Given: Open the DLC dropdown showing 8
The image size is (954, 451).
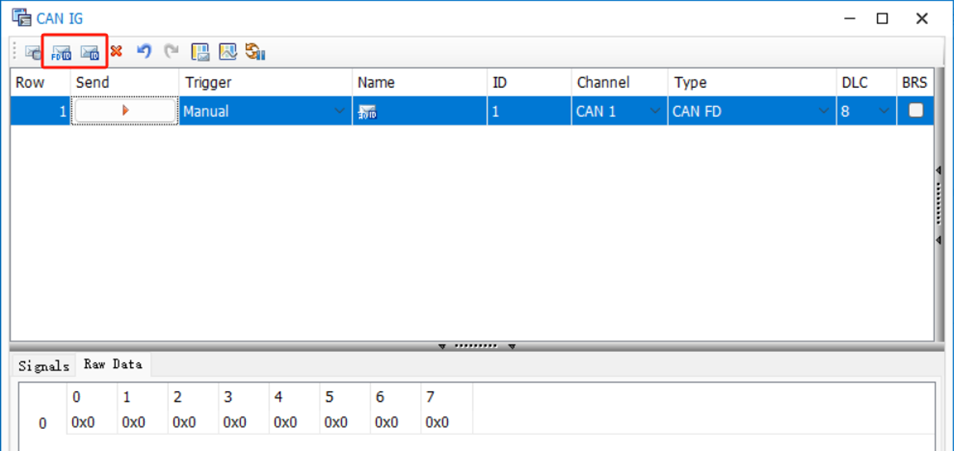Looking at the screenshot, I should pyautogui.click(x=883, y=112).
